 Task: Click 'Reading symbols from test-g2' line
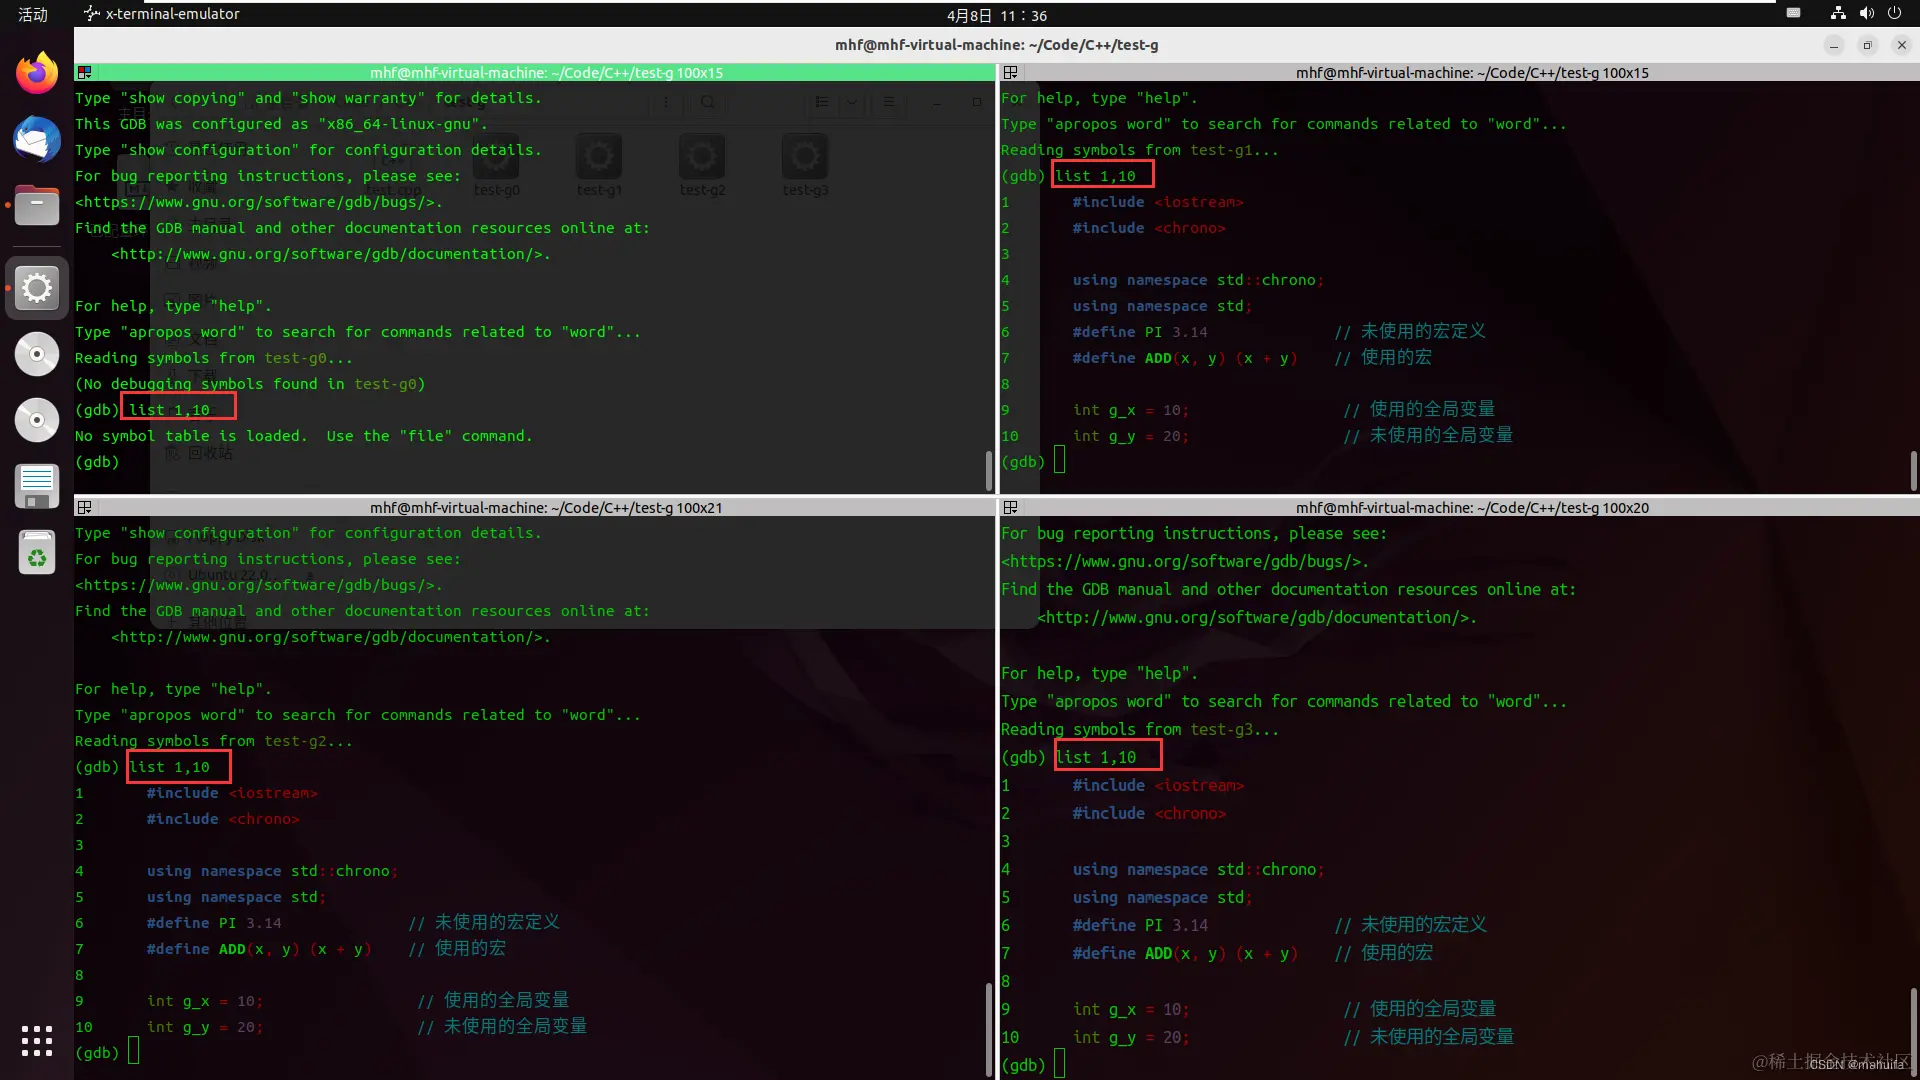point(213,741)
